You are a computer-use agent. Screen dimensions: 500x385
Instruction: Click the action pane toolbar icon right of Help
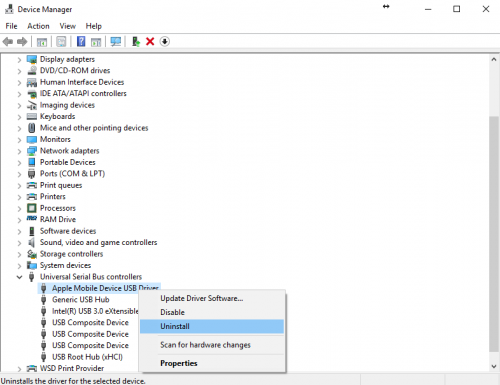click(96, 42)
